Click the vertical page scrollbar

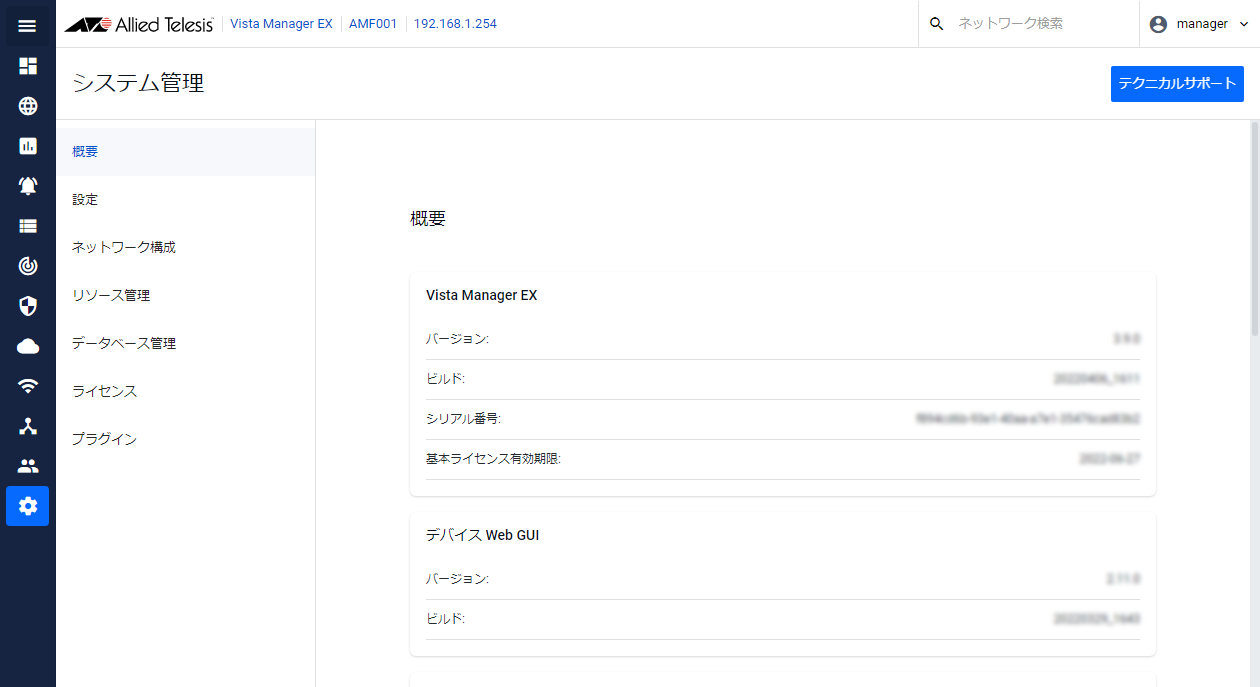pos(1255,228)
